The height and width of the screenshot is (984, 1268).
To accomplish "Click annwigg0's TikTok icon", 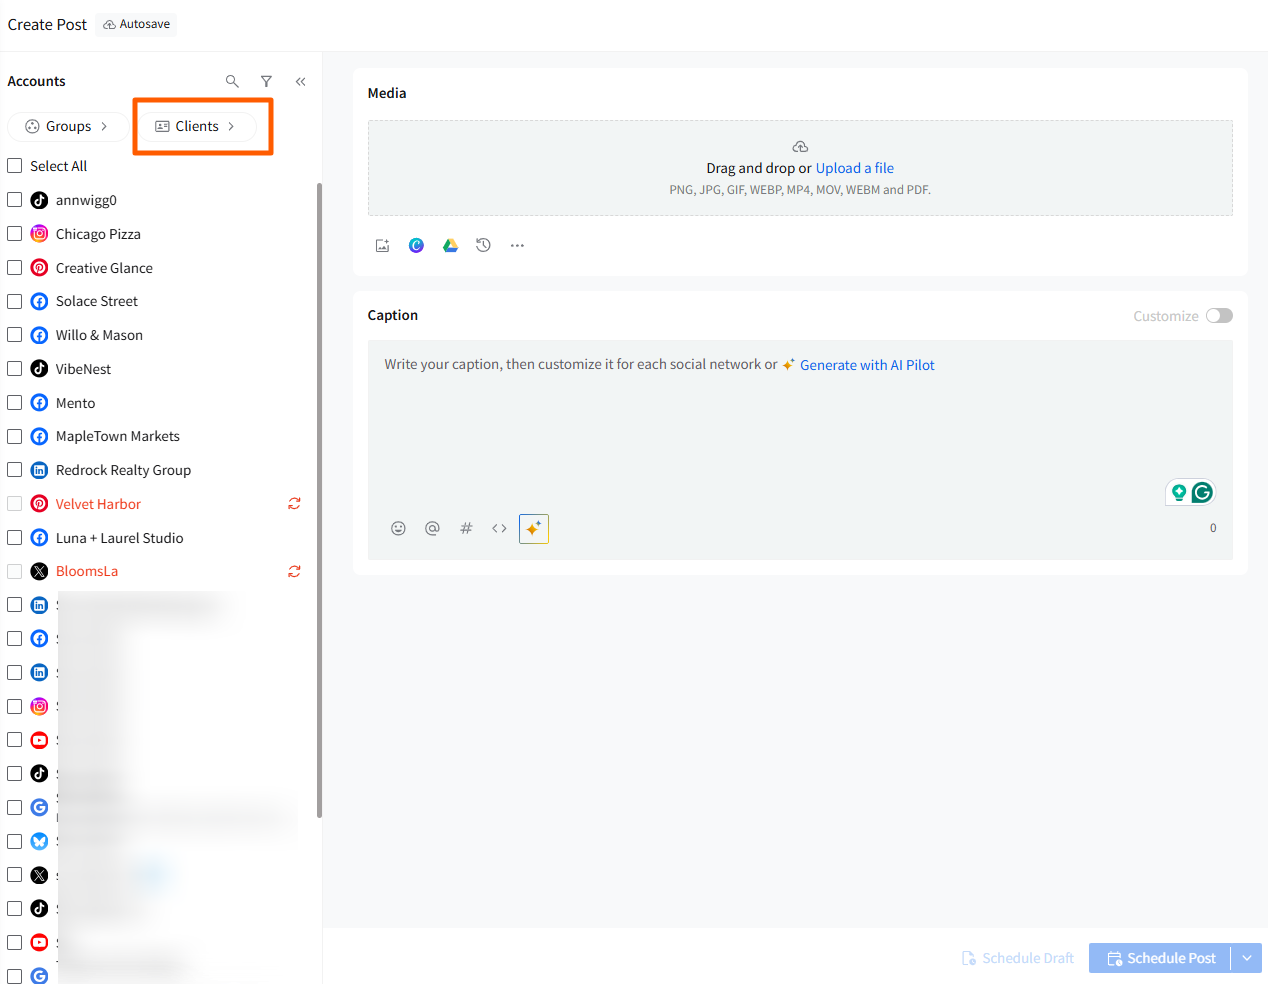I will click(39, 200).
